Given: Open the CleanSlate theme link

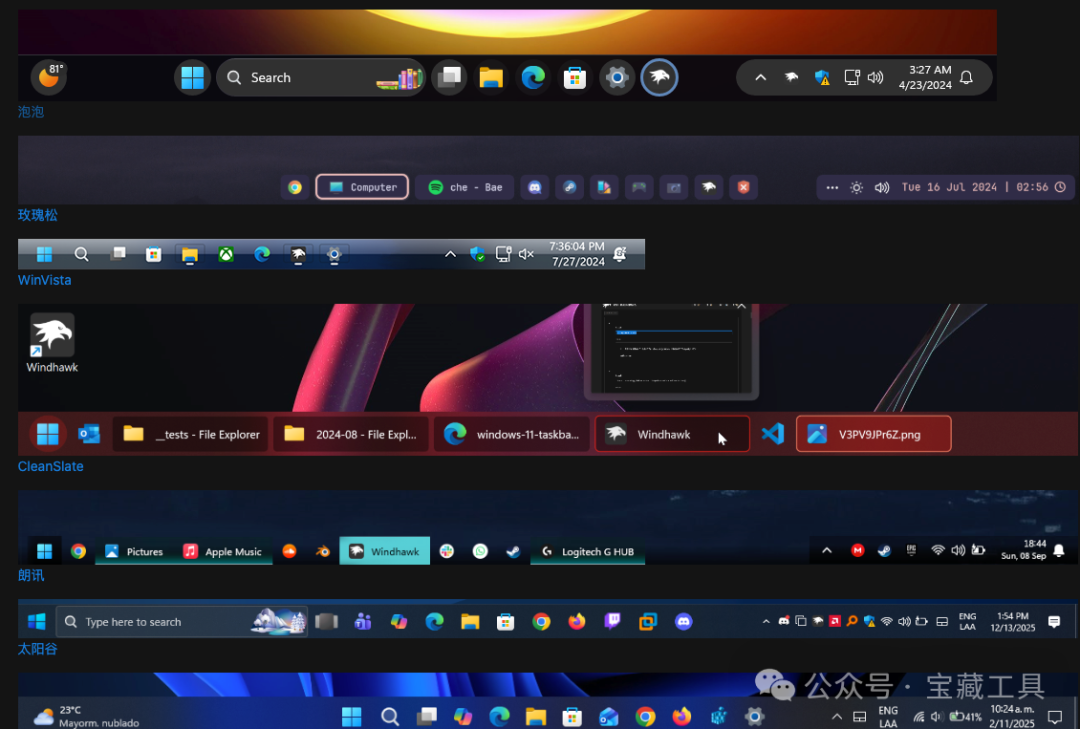Looking at the screenshot, I should coord(50,466).
